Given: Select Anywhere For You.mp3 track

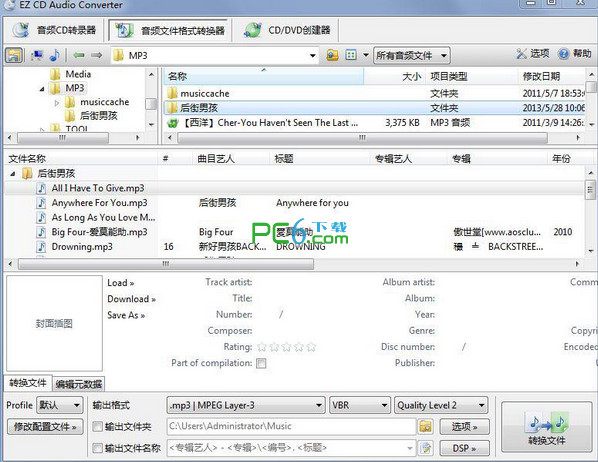Looking at the screenshot, I should (99, 203).
